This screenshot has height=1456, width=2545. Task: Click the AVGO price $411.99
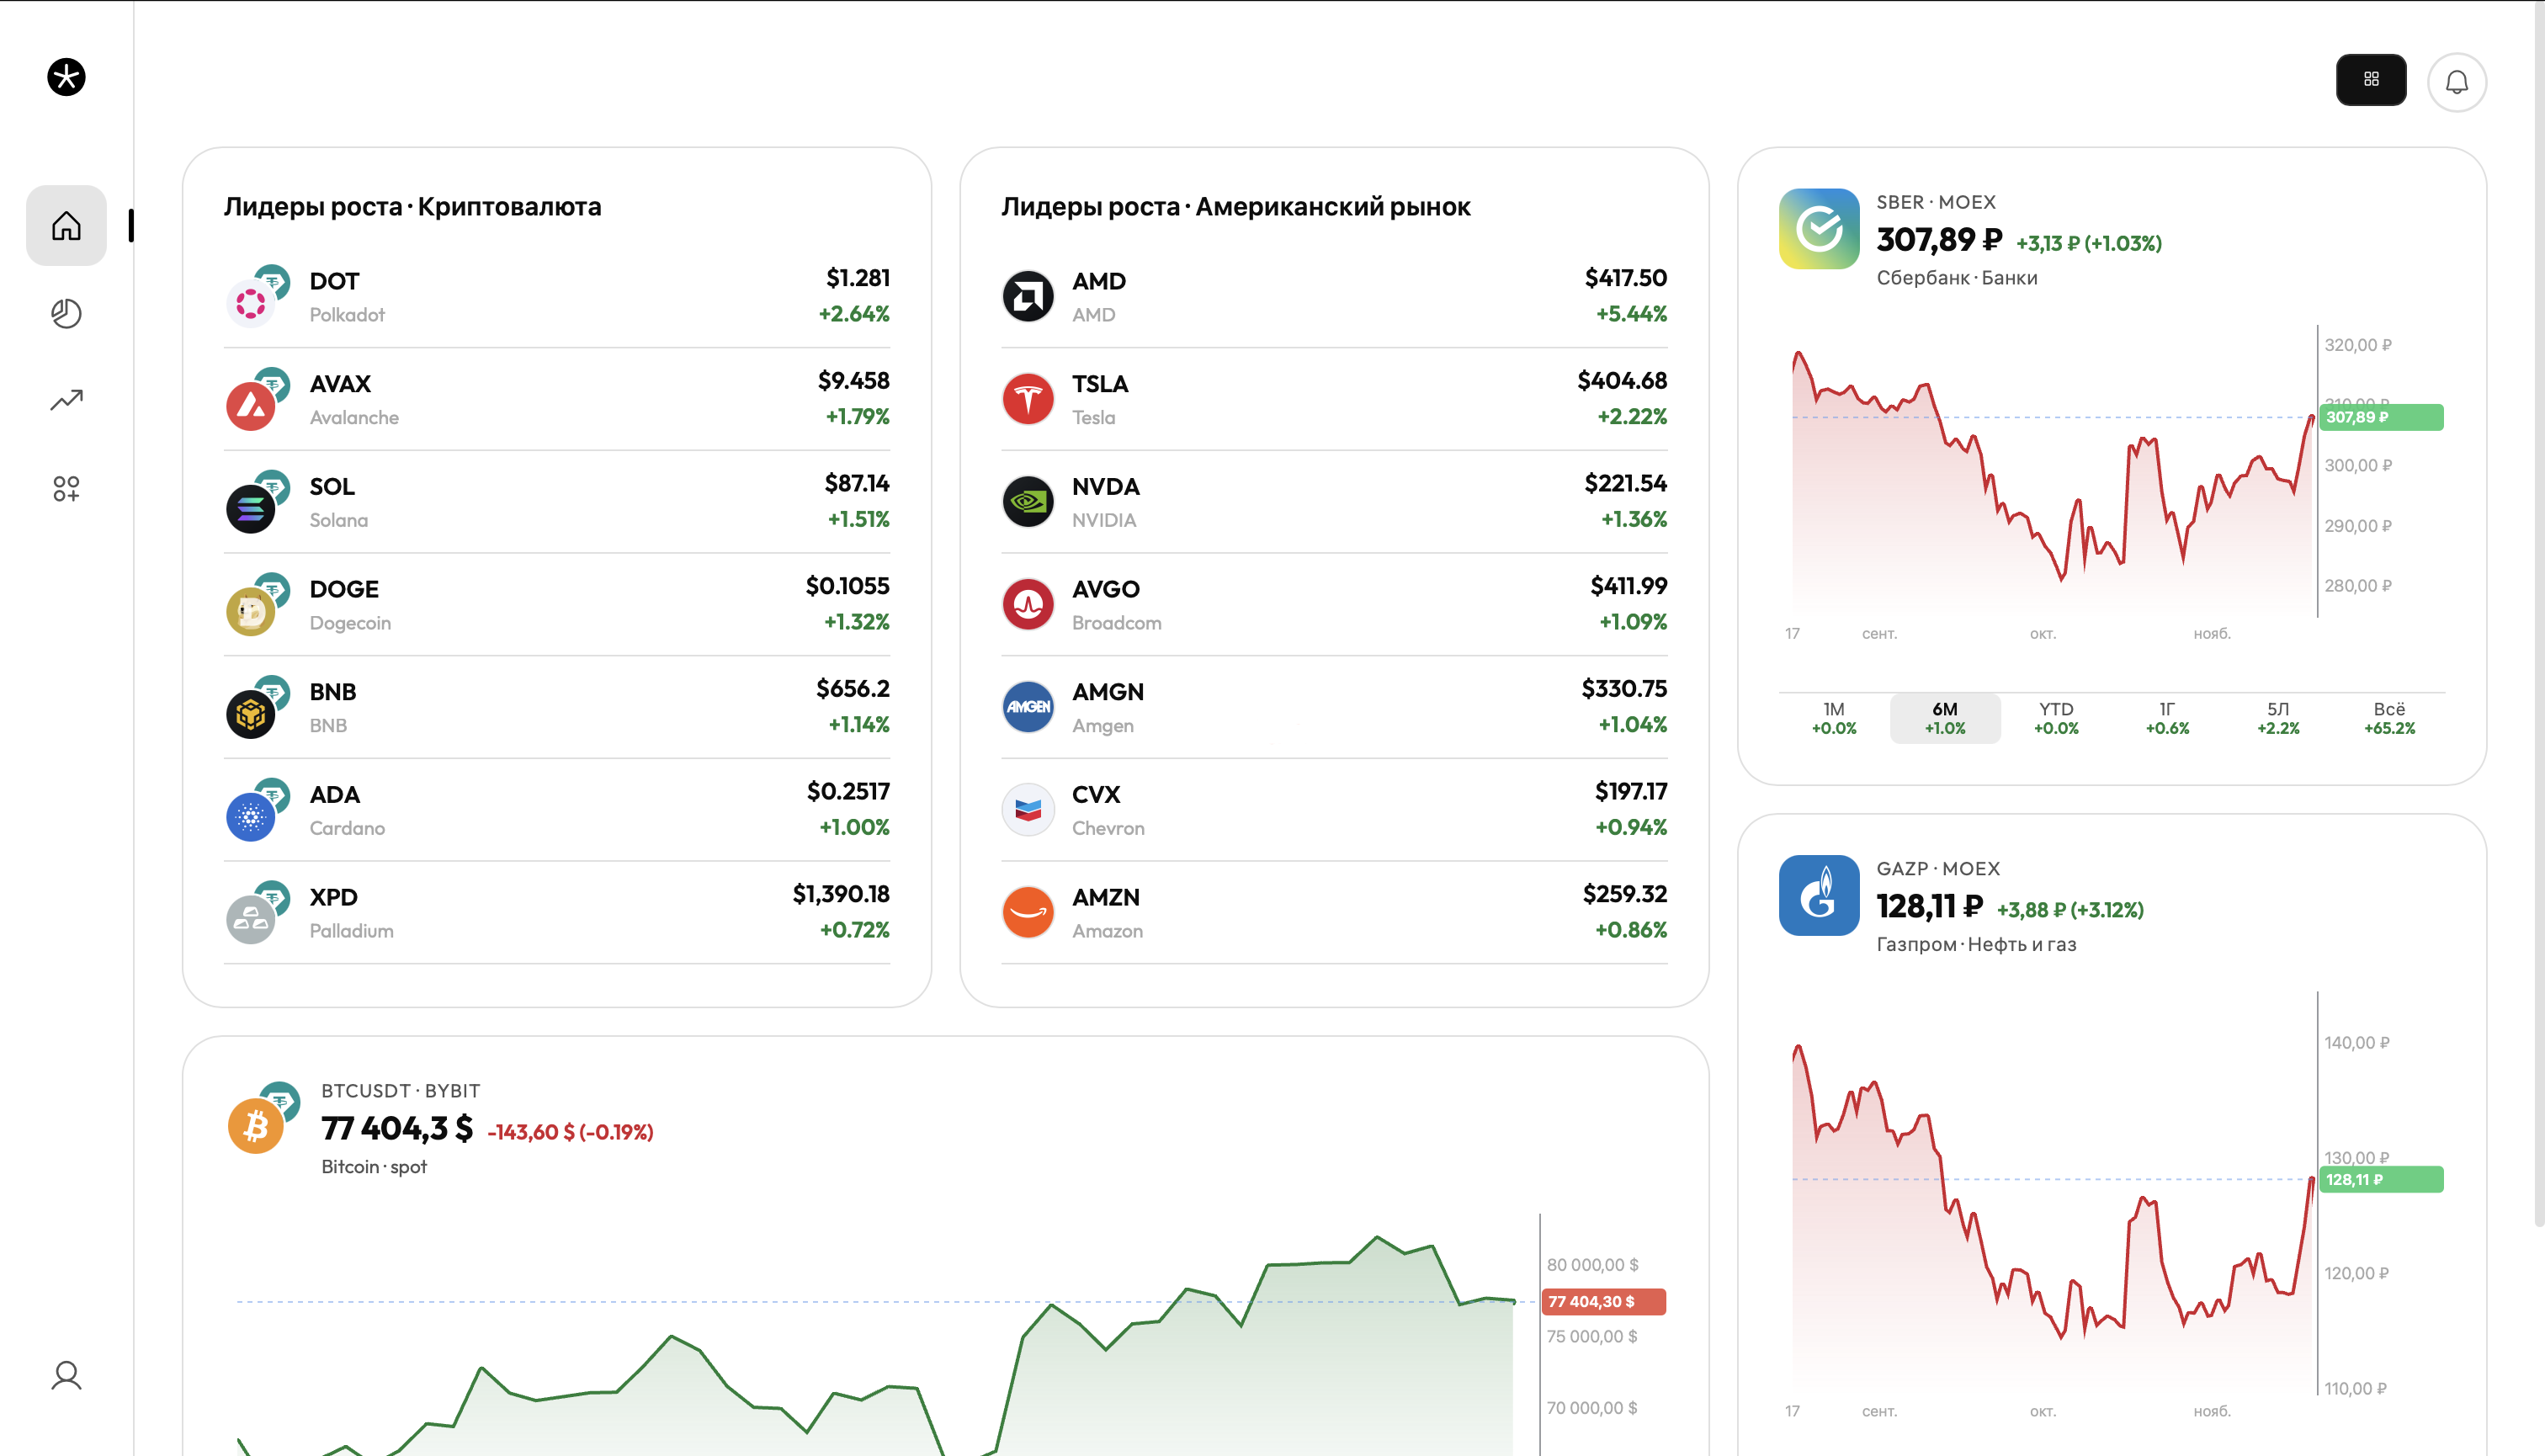coord(1629,586)
